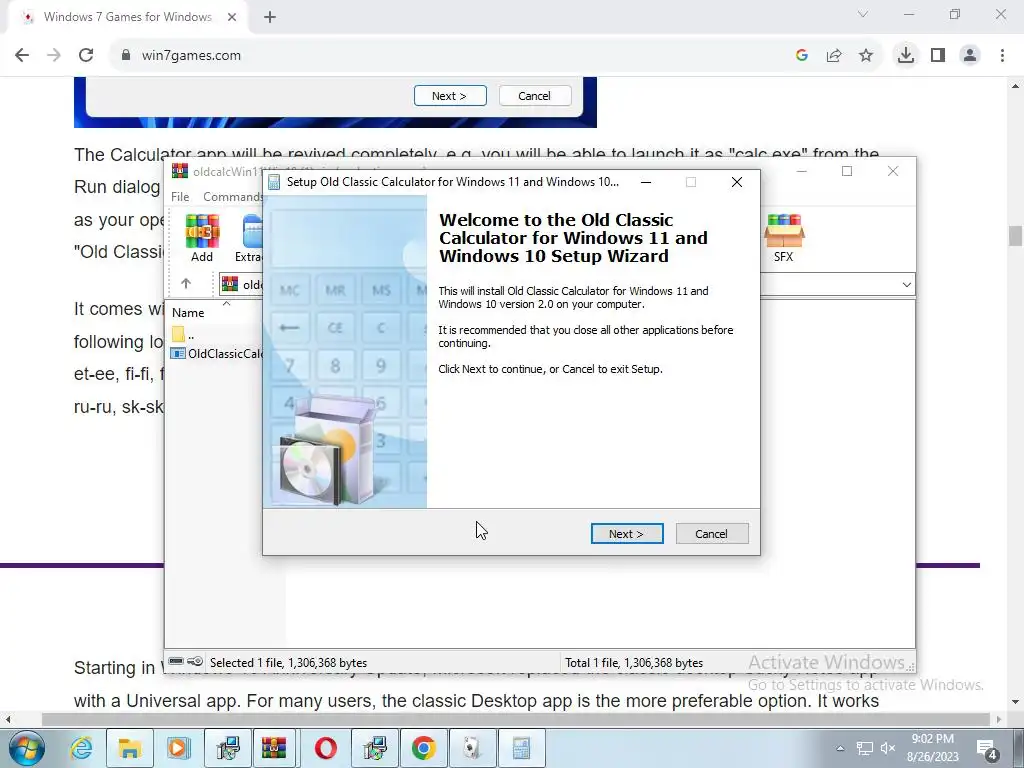The height and width of the screenshot is (768, 1024).
Task: Click the muted volume tray icon
Action: pyautogui.click(x=888, y=748)
